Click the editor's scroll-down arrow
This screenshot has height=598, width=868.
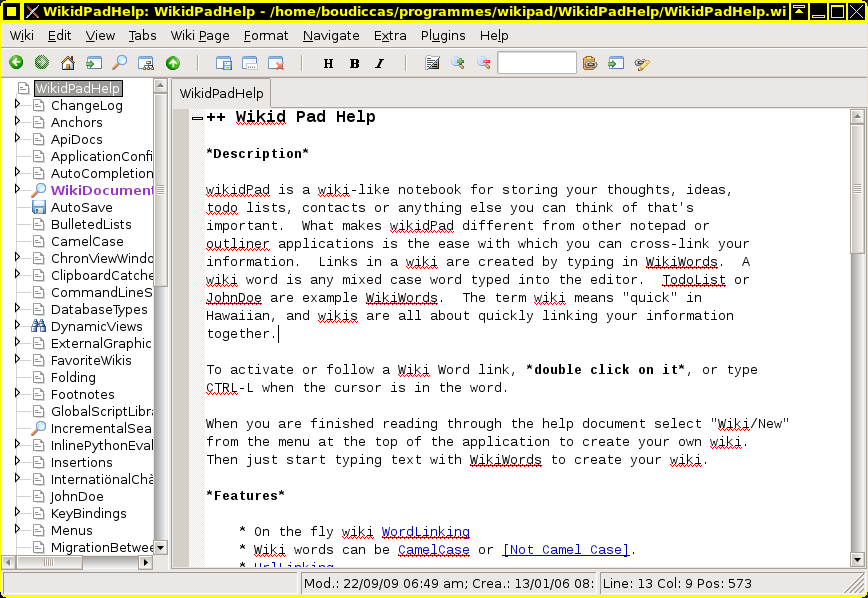pos(857,560)
